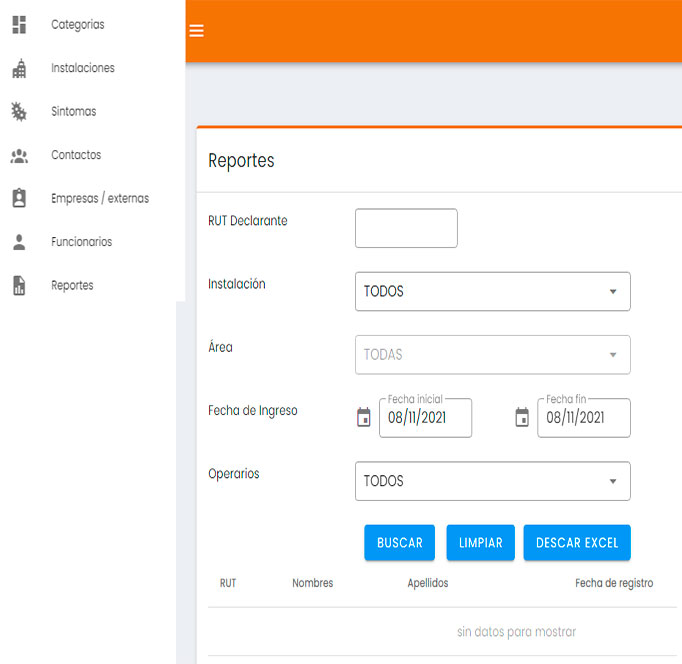Click the Funcionarios person icon
Image resolution: width=682 pixels, height=664 pixels.
coord(19,242)
